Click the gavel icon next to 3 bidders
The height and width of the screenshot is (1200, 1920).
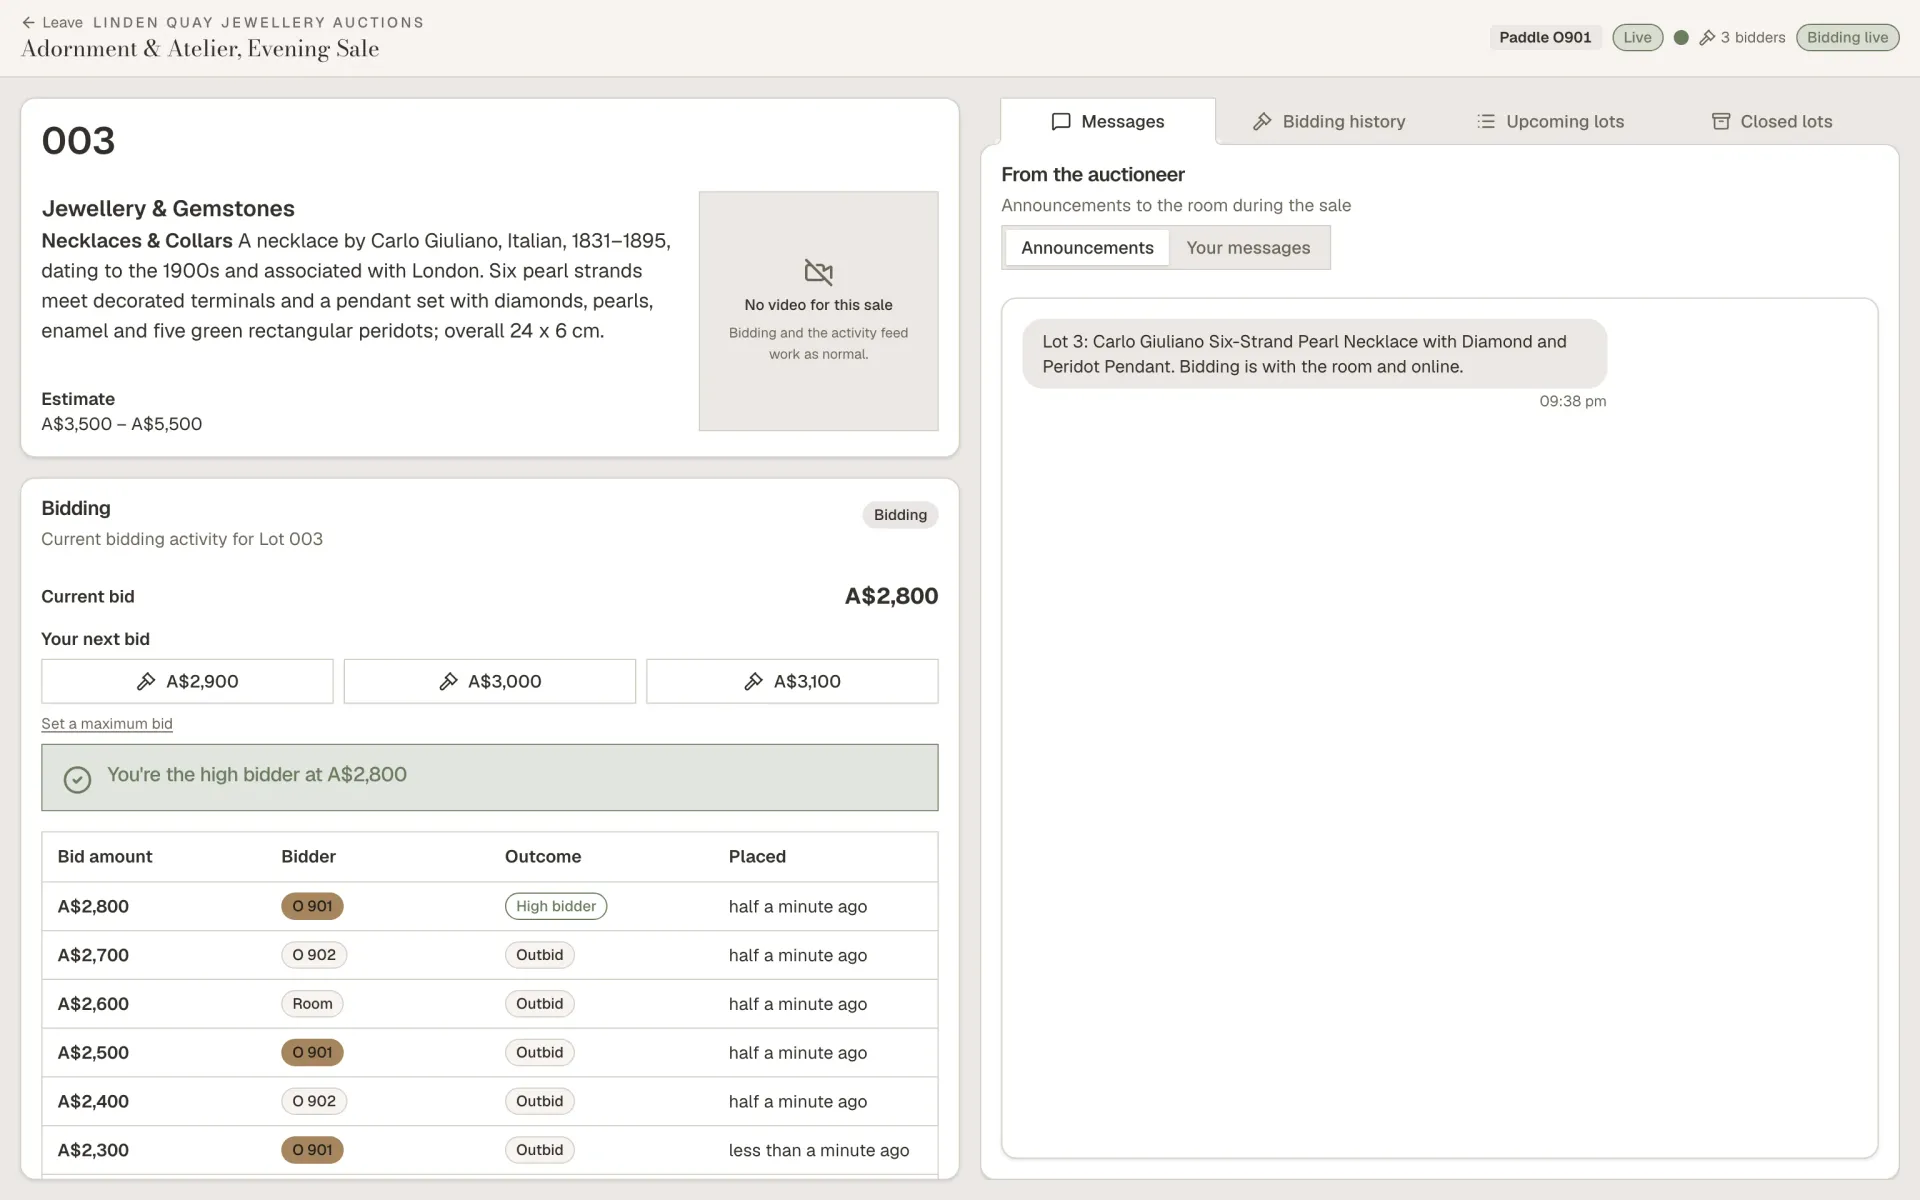click(1707, 37)
